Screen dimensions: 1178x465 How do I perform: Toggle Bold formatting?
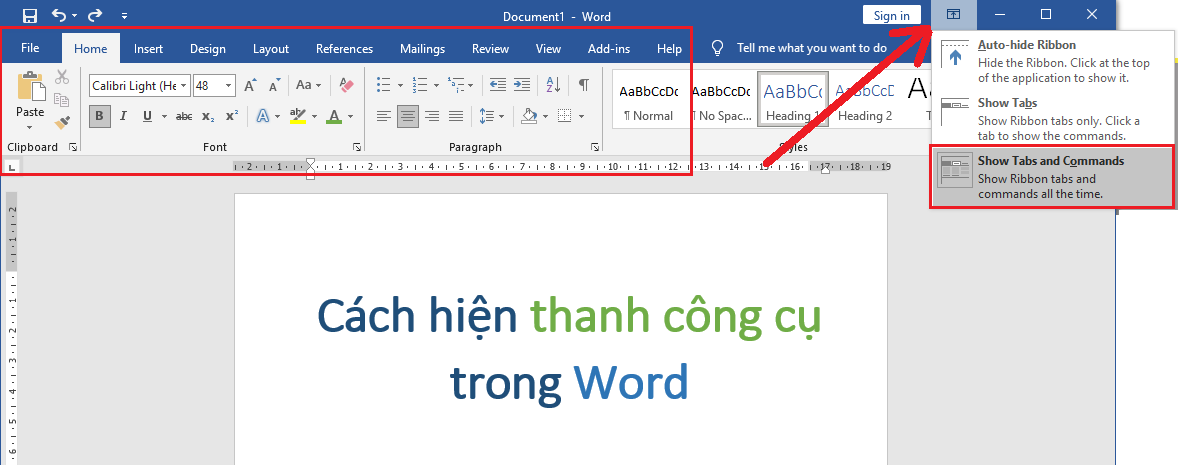point(99,116)
